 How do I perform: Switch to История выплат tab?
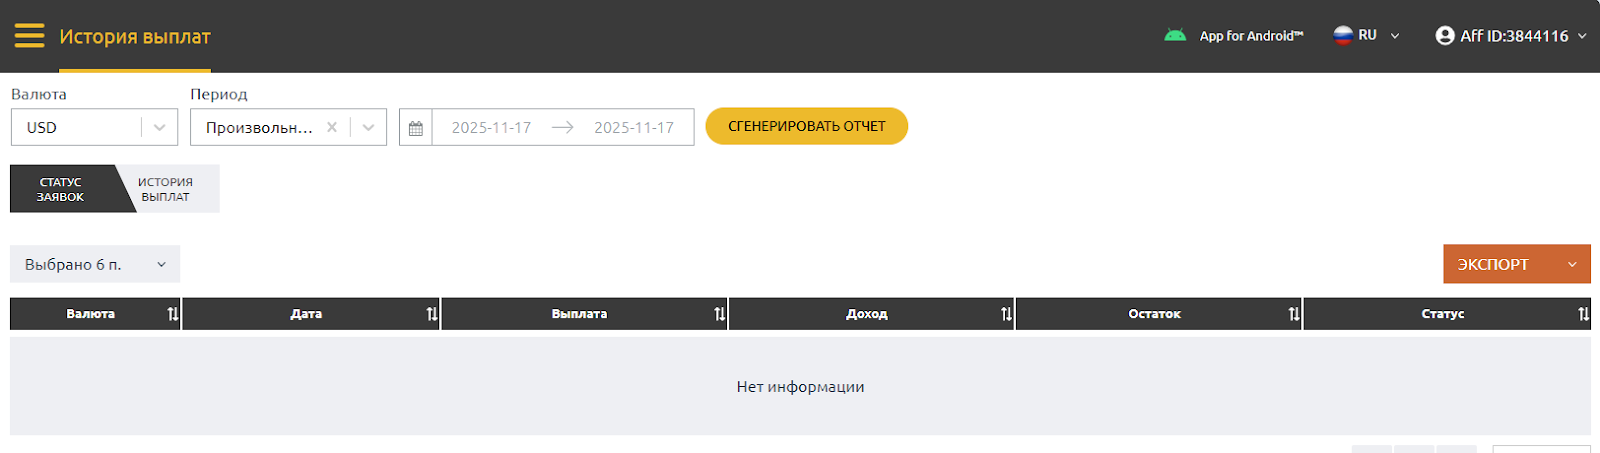tap(166, 189)
